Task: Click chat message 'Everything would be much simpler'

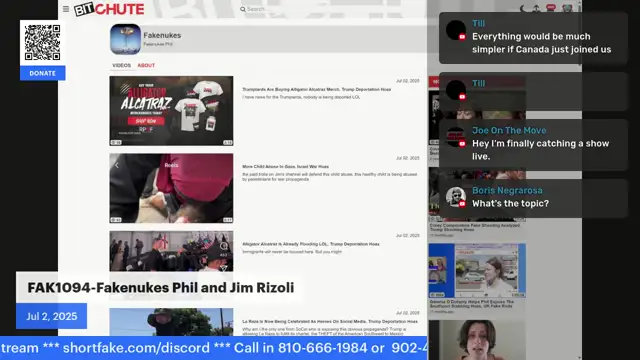Action: 542,43
